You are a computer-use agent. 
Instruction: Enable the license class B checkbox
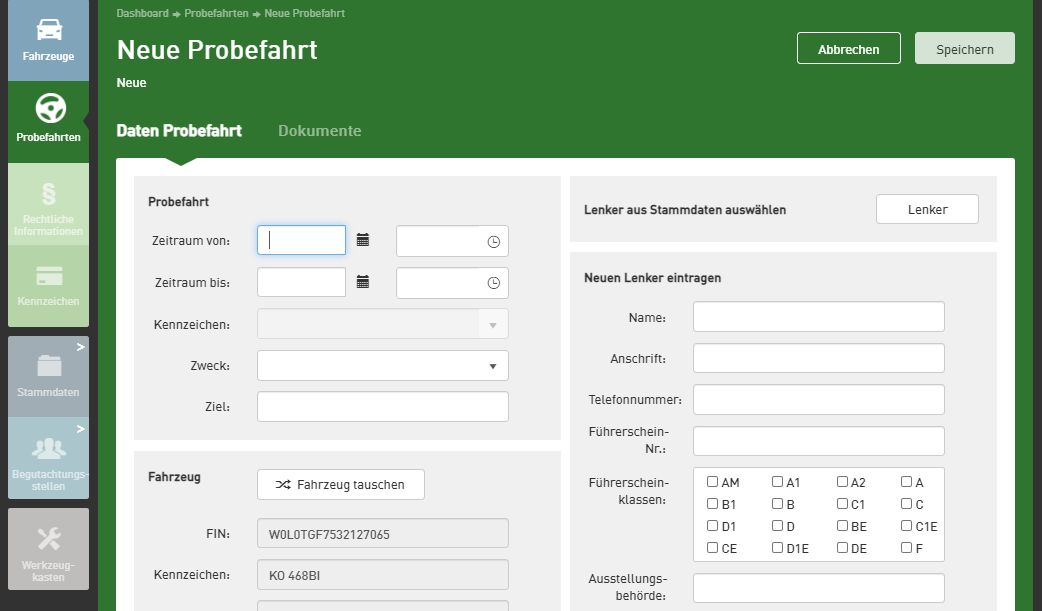[x=778, y=504]
